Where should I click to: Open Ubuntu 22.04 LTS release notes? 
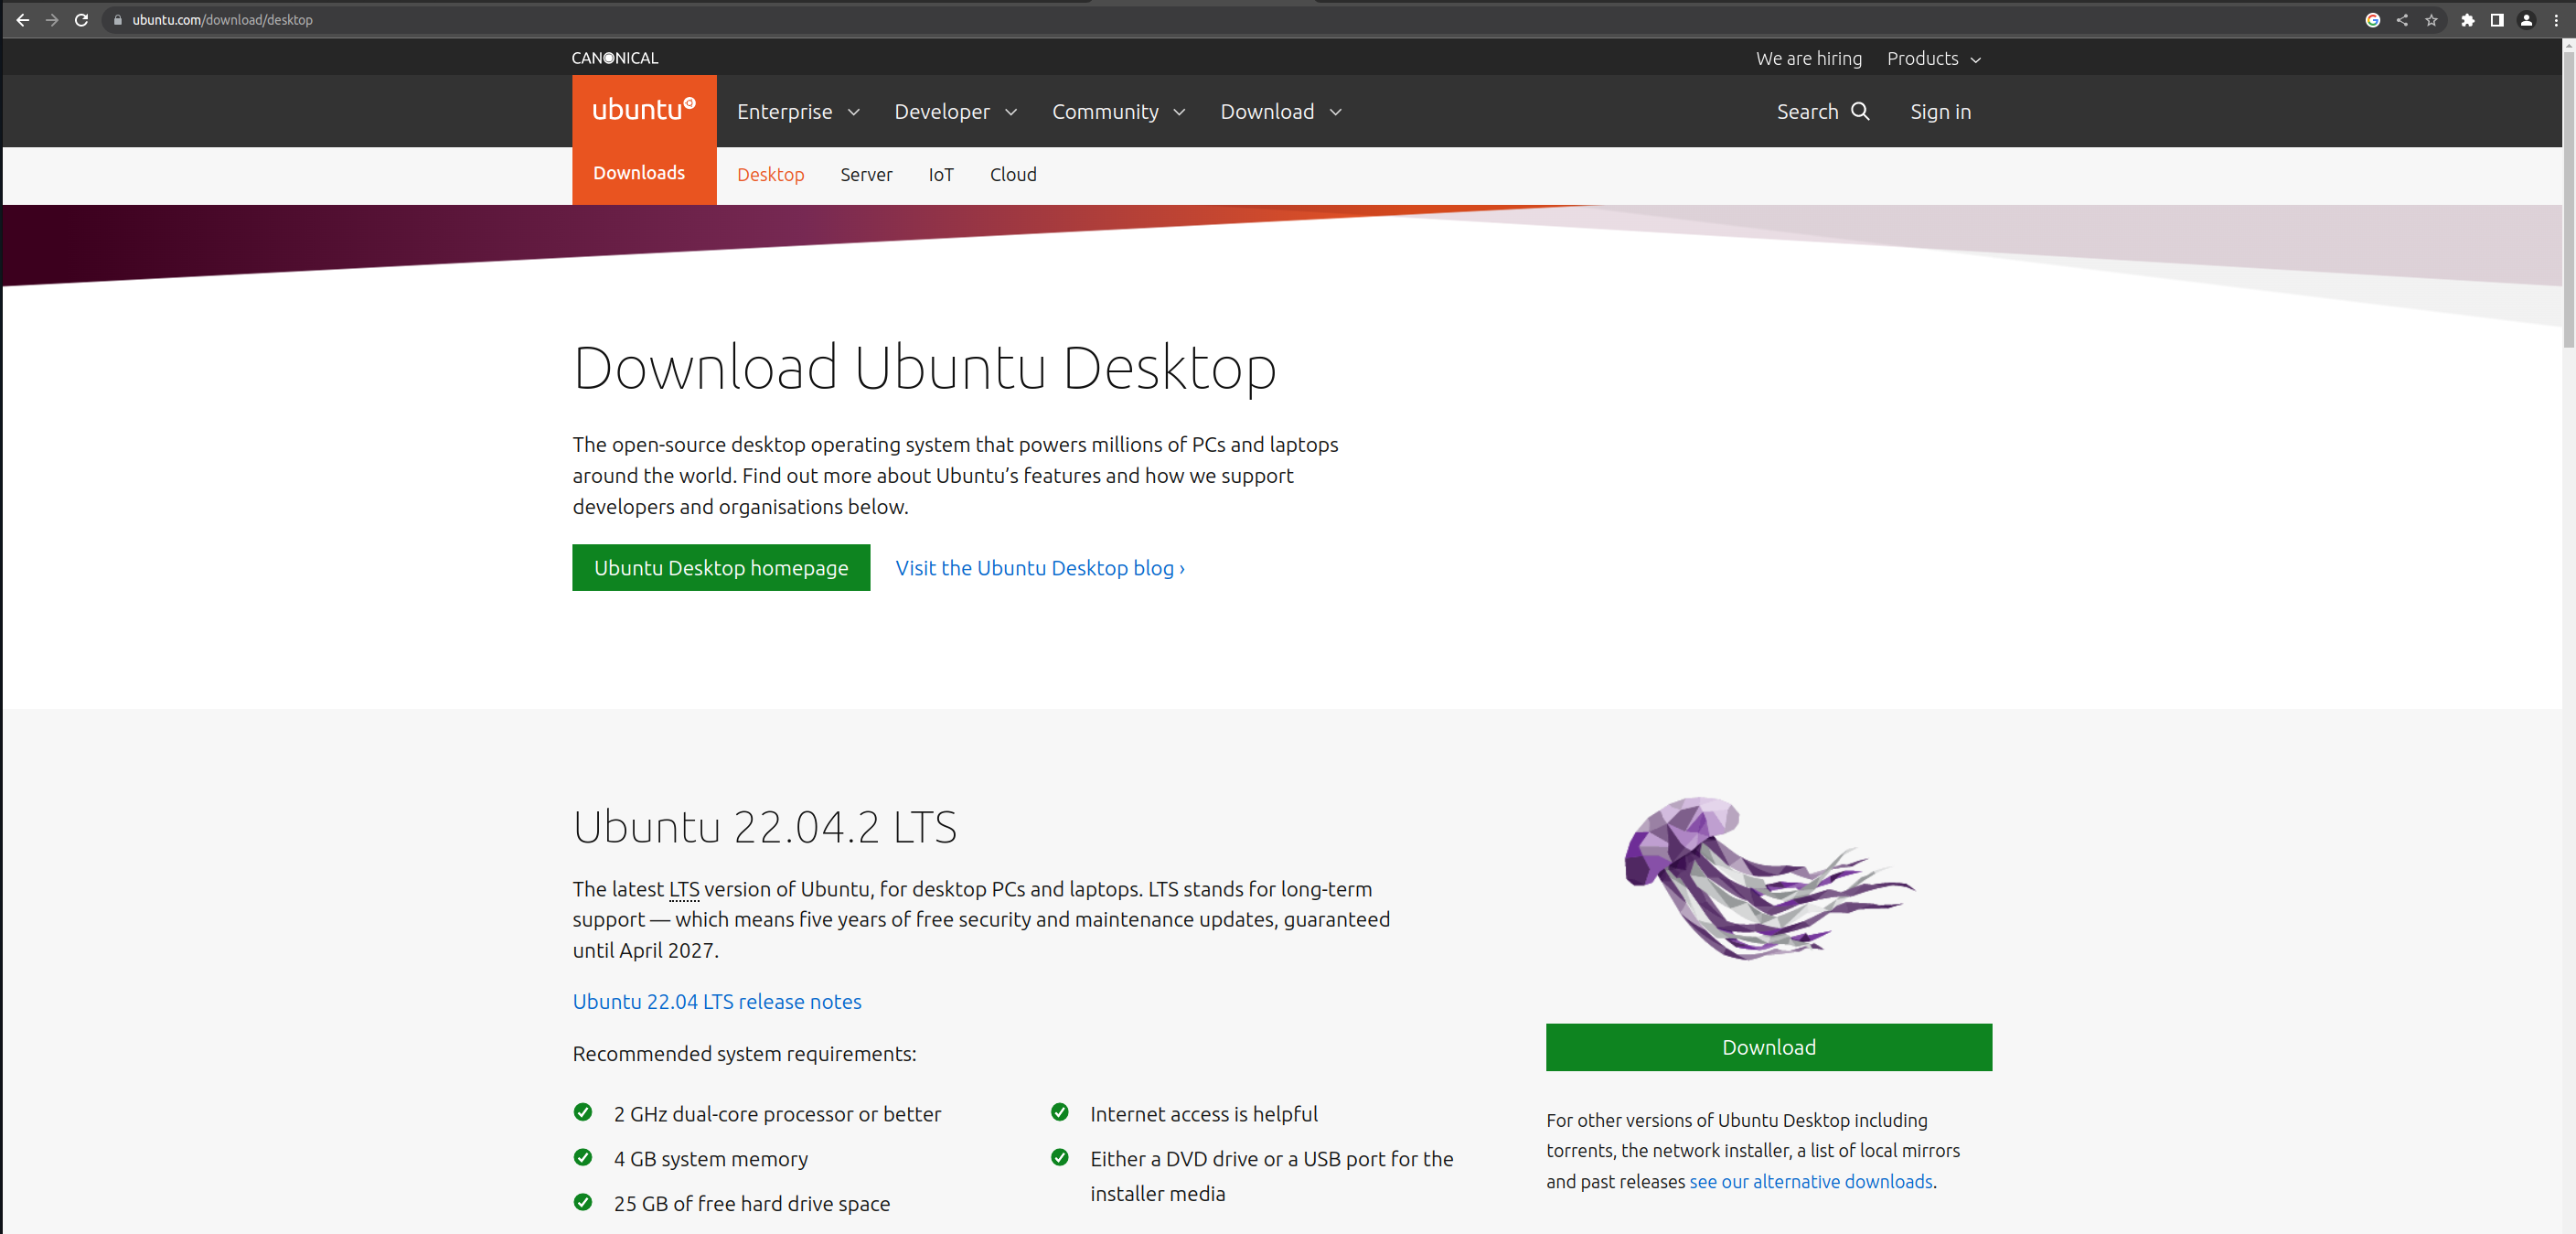pyautogui.click(x=717, y=1001)
